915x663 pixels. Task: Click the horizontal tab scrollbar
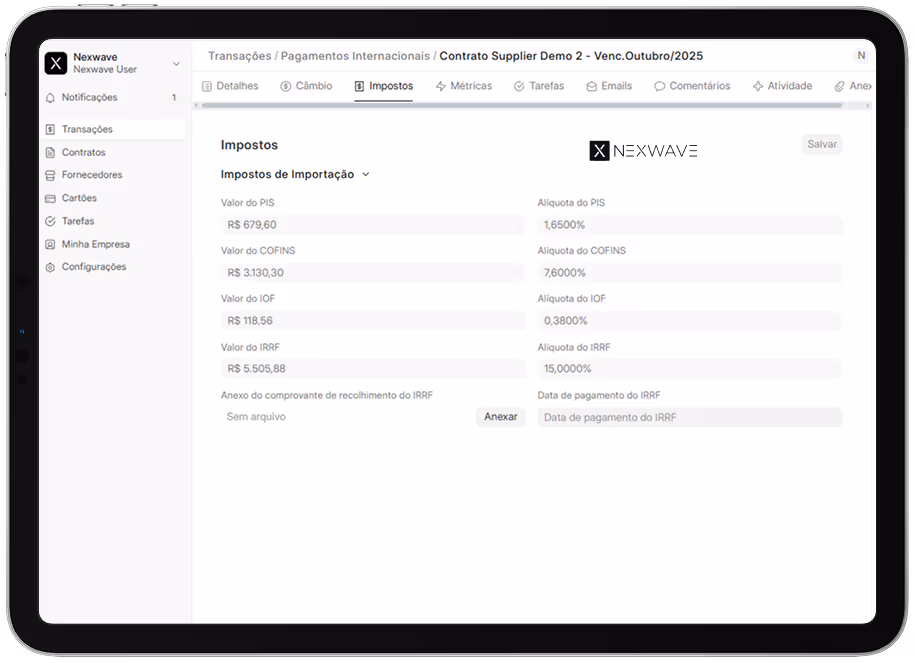point(522,106)
